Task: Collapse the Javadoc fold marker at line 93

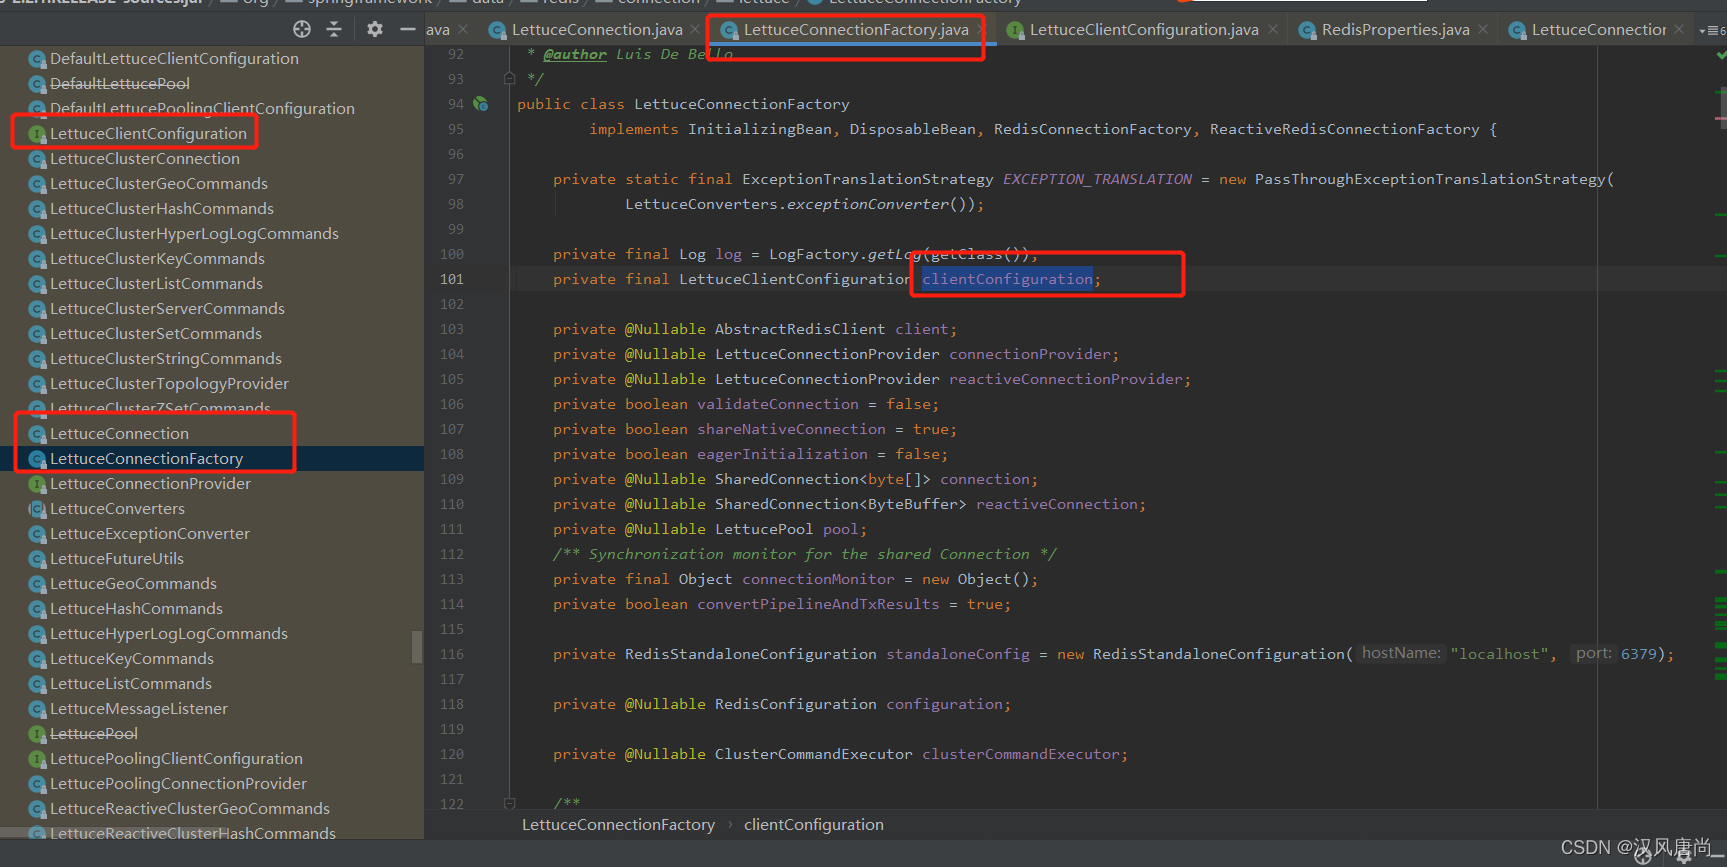Action: (x=509, y=78)
